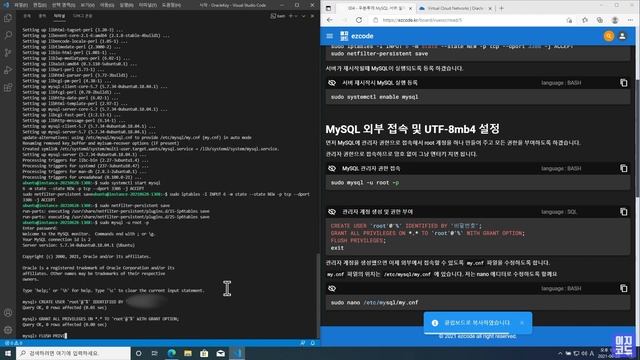The height and width of the screenshot is (360, 640).
Task: Click the feedback icon in VS Code status bar
Action: coord(303,343)
